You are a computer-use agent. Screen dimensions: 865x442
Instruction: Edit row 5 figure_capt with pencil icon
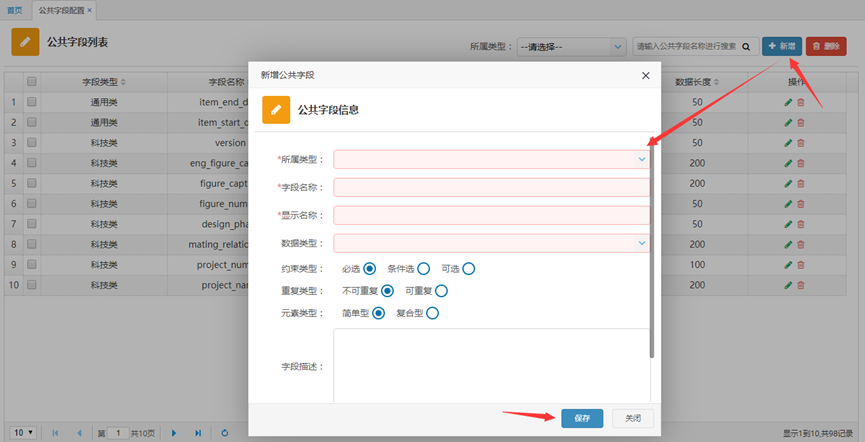(788, 184)
